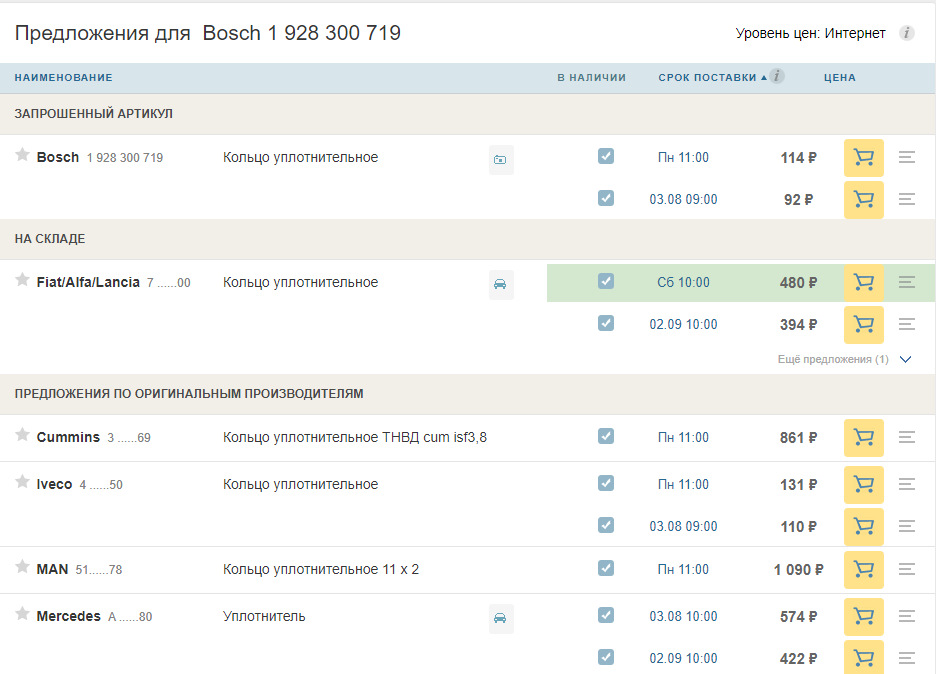
Task: Add MAN 1 090 ₽ offer to cart
Action: 863,570
